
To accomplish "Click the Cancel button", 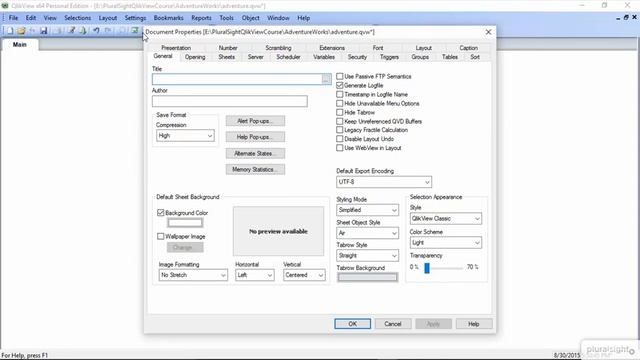I will pos(393,324).
